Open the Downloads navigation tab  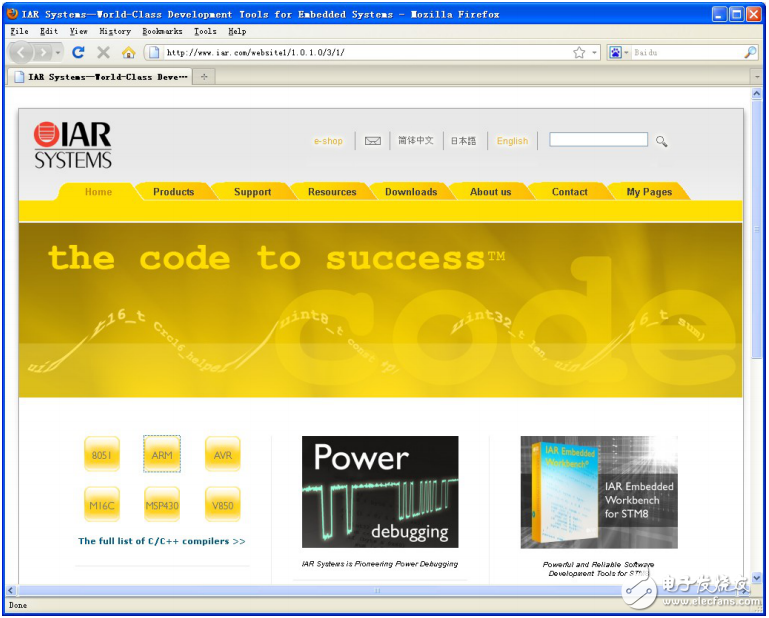(x=410, y=192)
